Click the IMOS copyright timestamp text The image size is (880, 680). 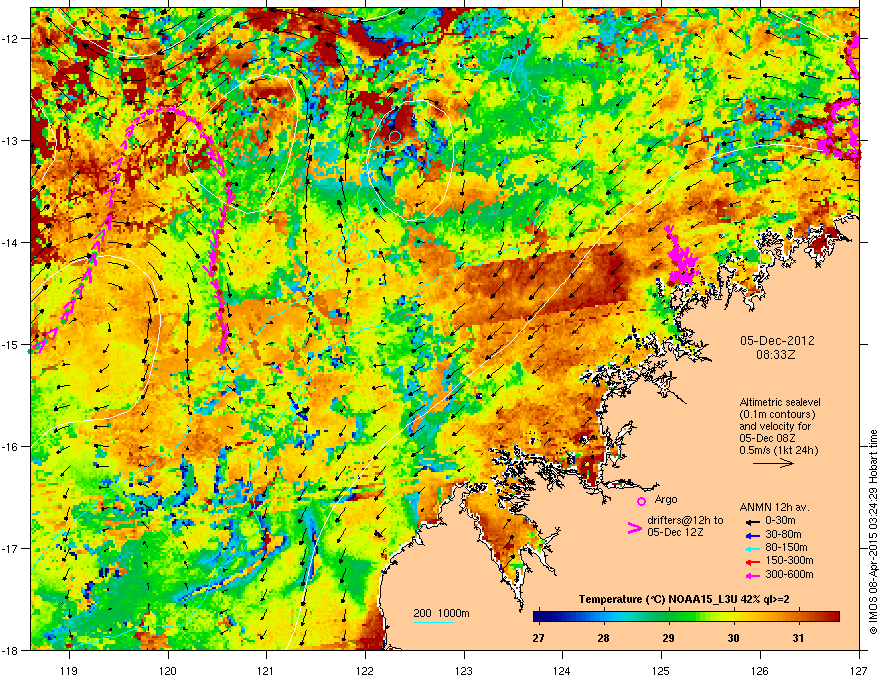pos(873,532)
